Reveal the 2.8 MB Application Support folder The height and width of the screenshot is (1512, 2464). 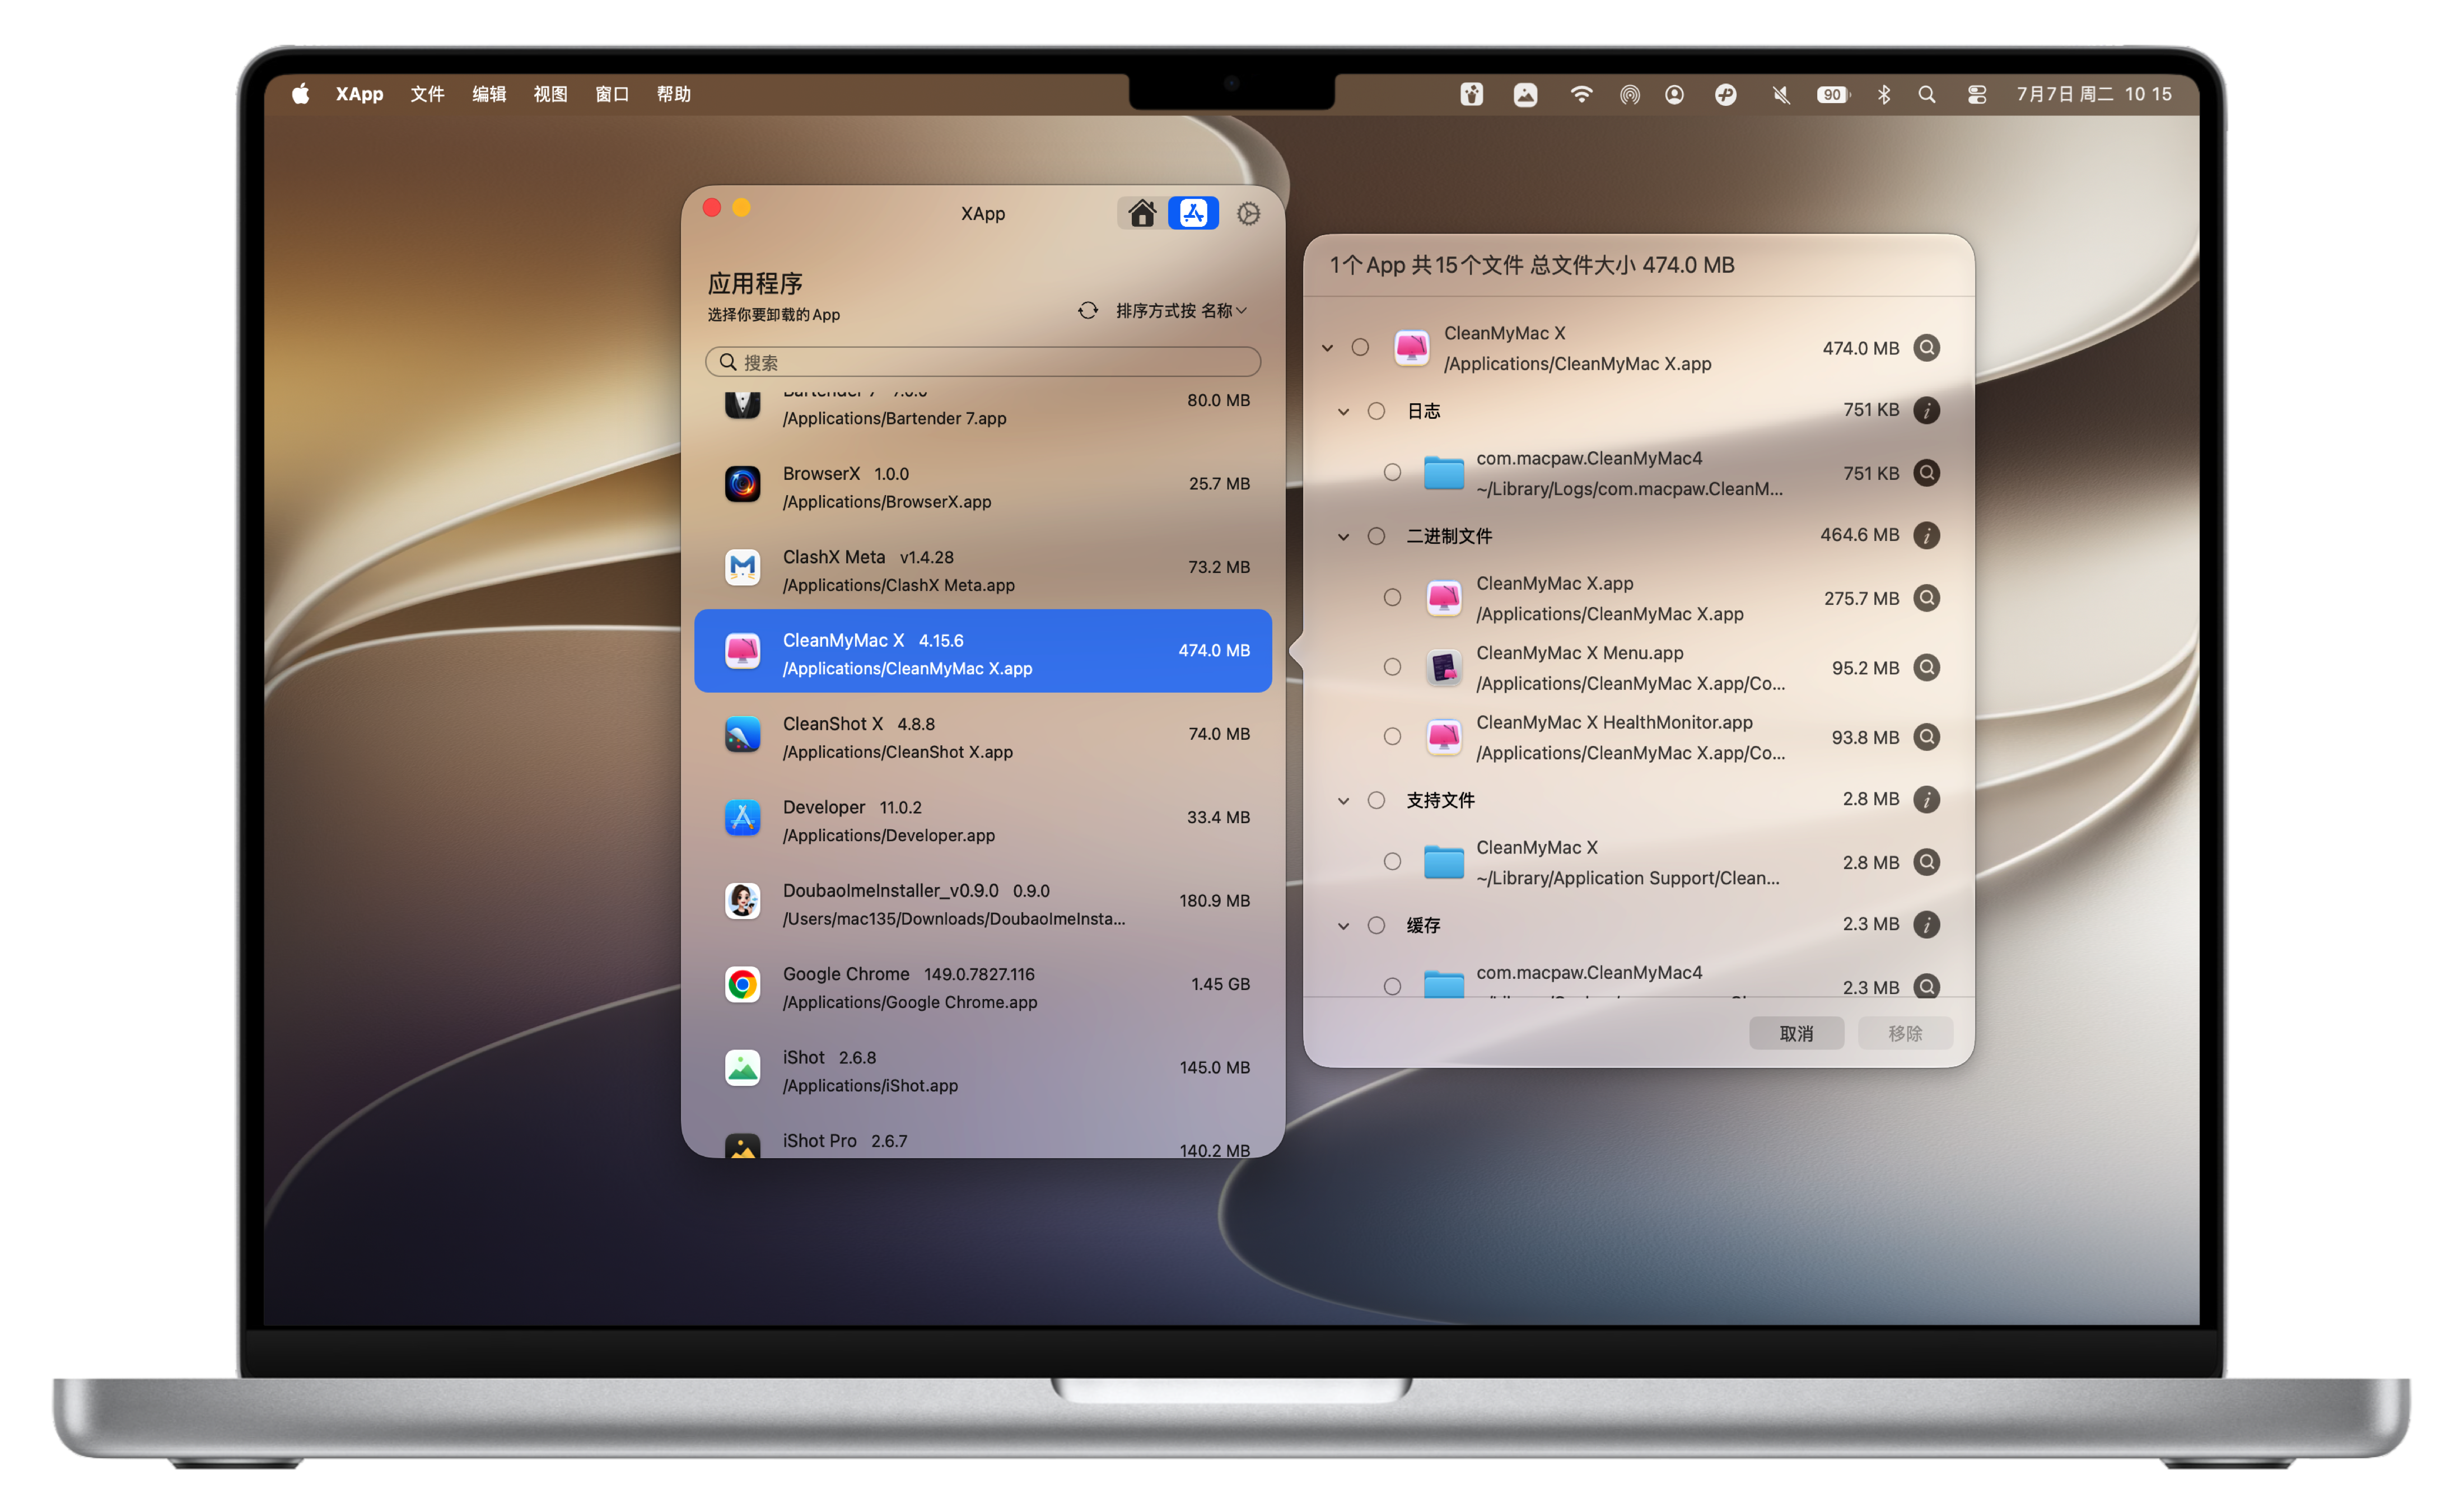pyautogui.click(x=1926, y=862)
